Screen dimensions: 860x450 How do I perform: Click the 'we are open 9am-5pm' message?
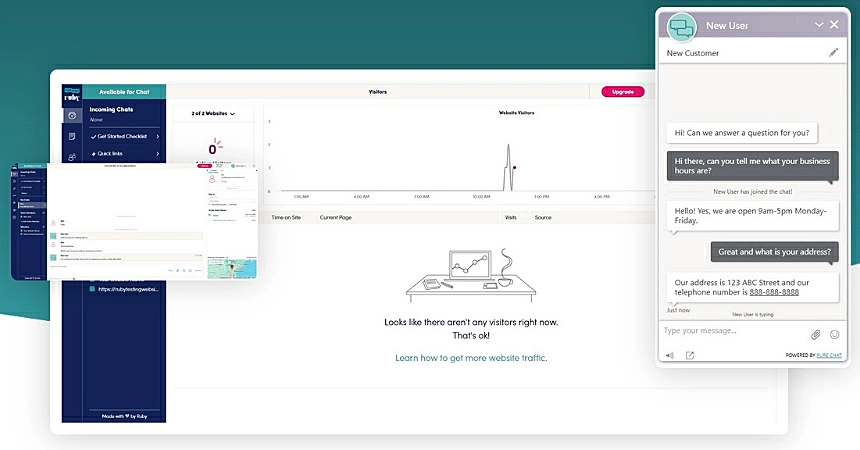click(752, 216)
